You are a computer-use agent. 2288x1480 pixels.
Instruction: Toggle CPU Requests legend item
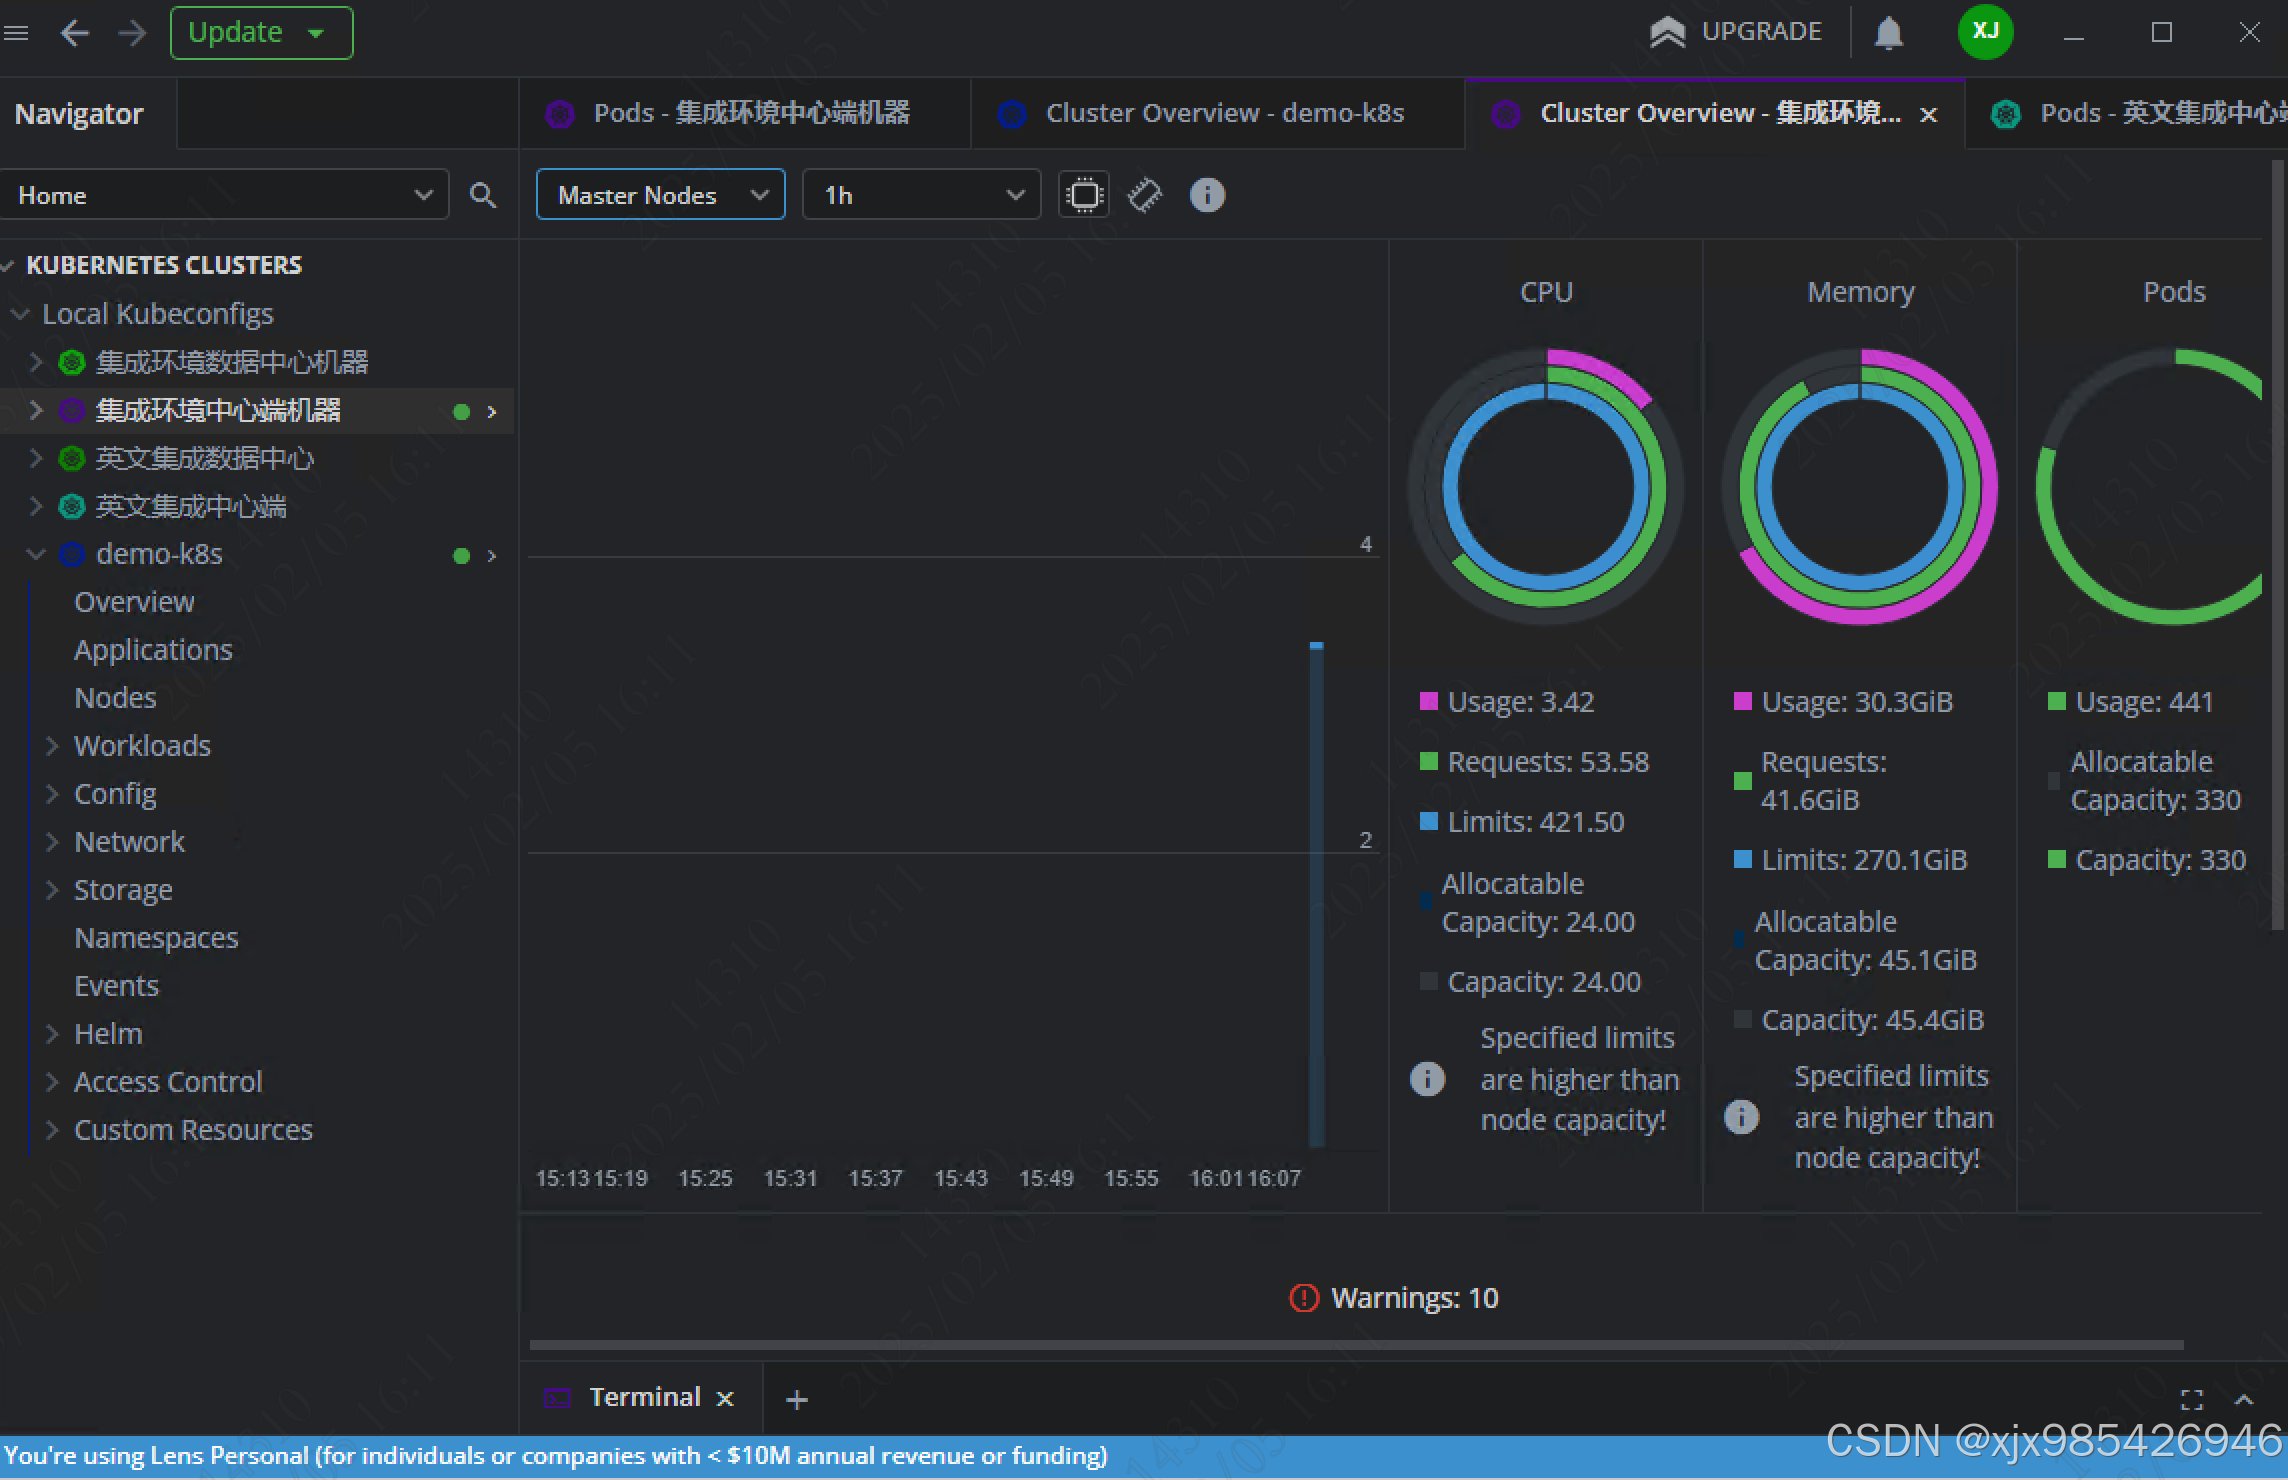pyautogui.click(x=1547, y=762)
